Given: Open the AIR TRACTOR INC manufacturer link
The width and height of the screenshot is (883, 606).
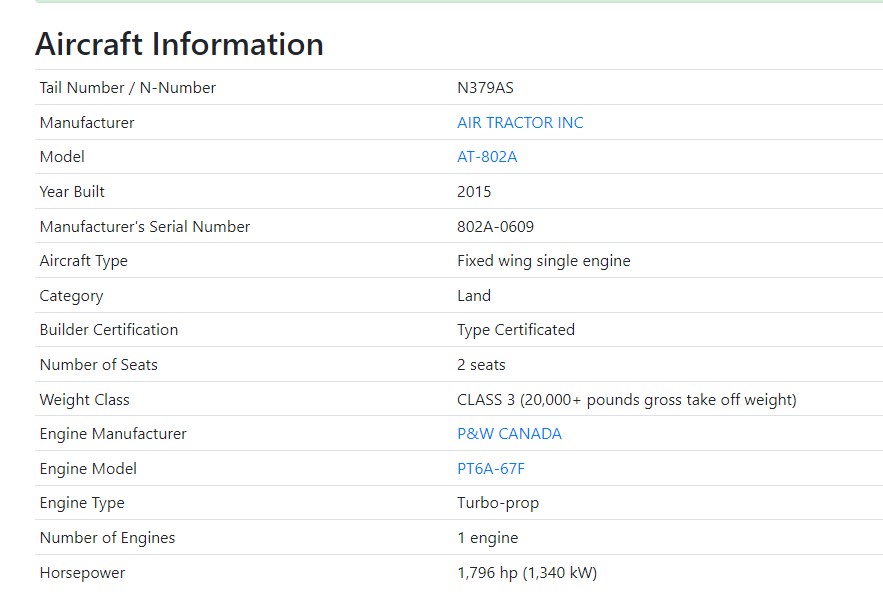Looking at the screenshot, I should (520, 123).
